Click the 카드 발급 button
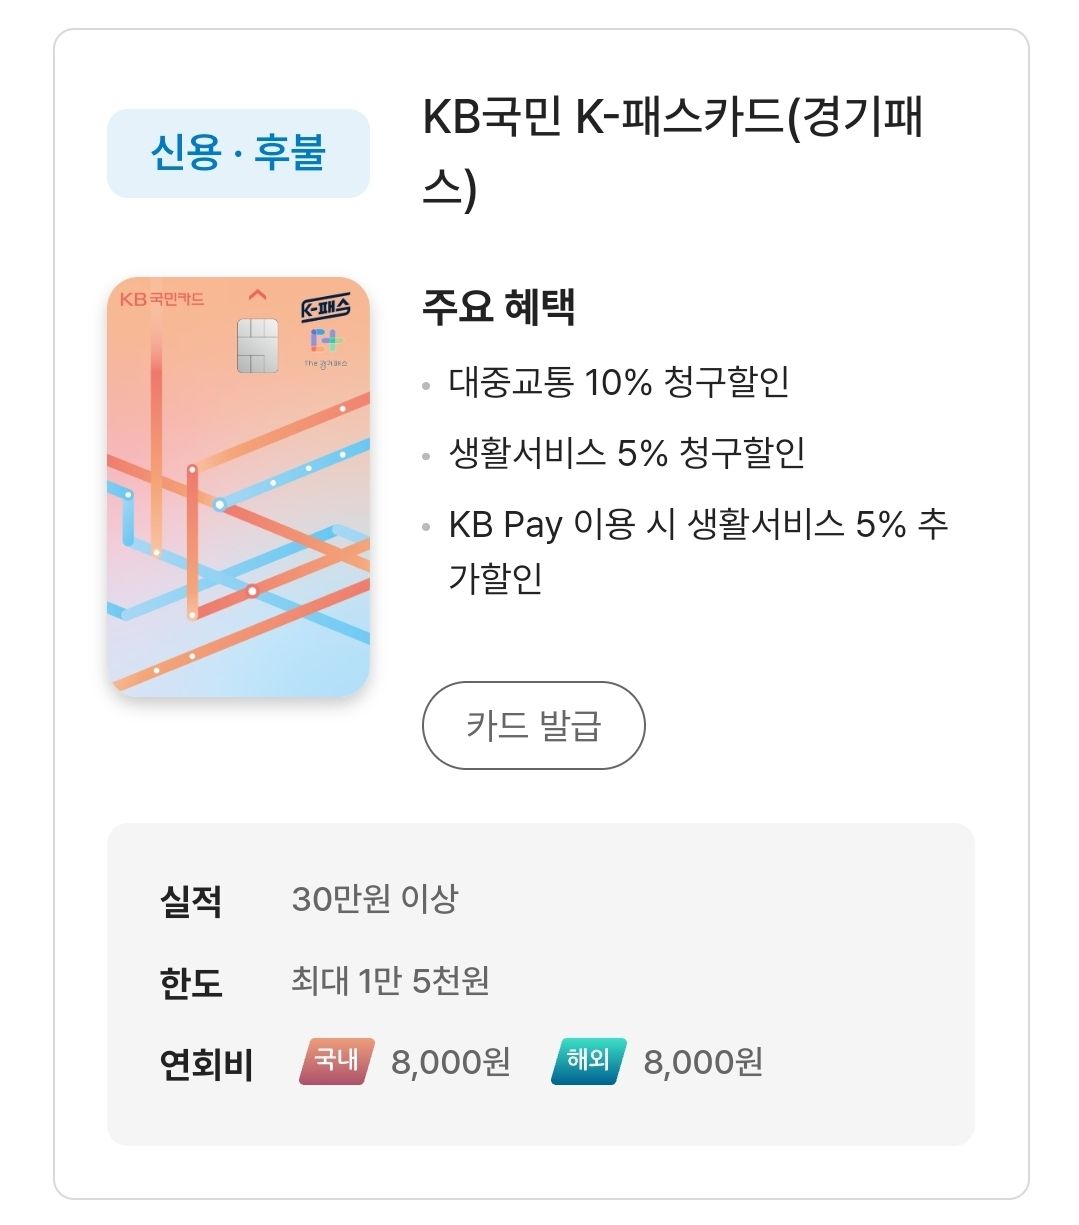Image resolution: width=1079 pixels, height=1225 pixels. [x=536, y=727]
